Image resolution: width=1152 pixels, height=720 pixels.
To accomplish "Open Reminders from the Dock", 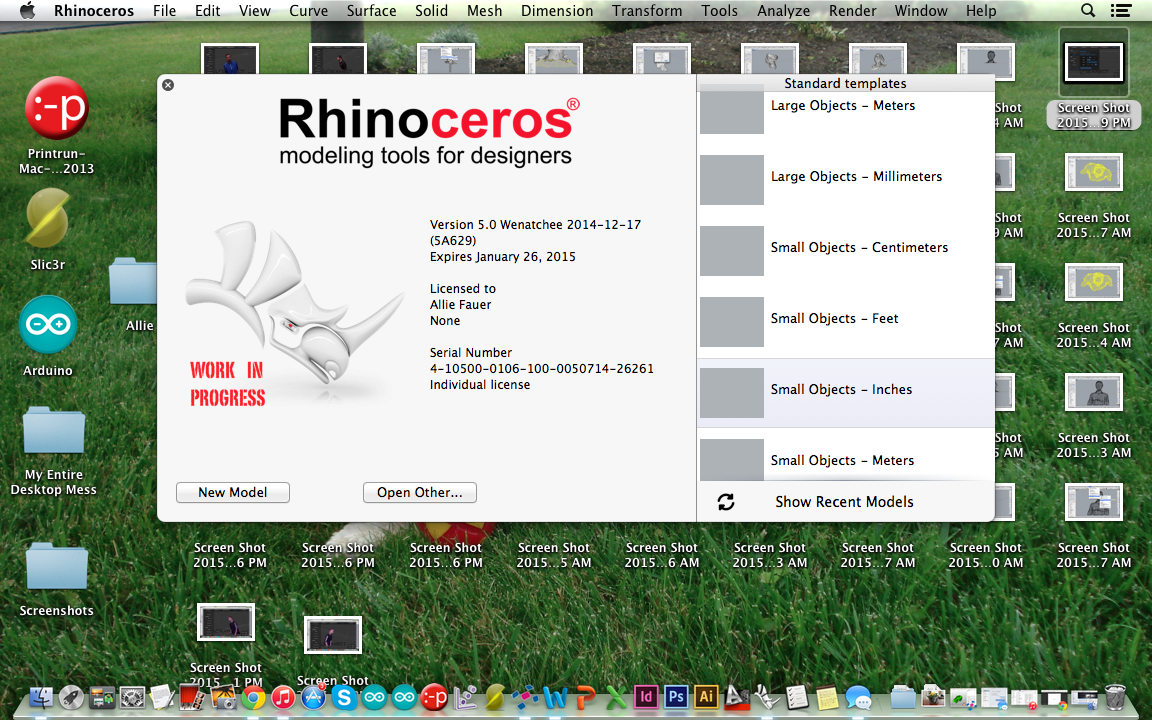I will [797, 697].
